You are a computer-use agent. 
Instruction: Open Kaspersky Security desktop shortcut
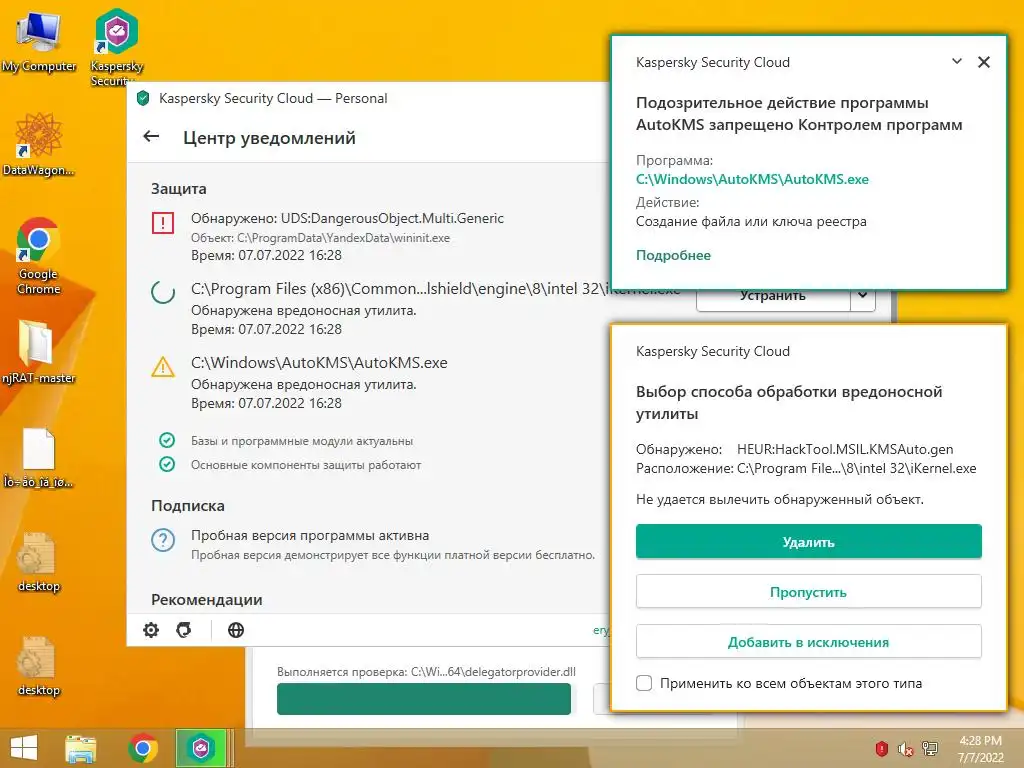116,47
